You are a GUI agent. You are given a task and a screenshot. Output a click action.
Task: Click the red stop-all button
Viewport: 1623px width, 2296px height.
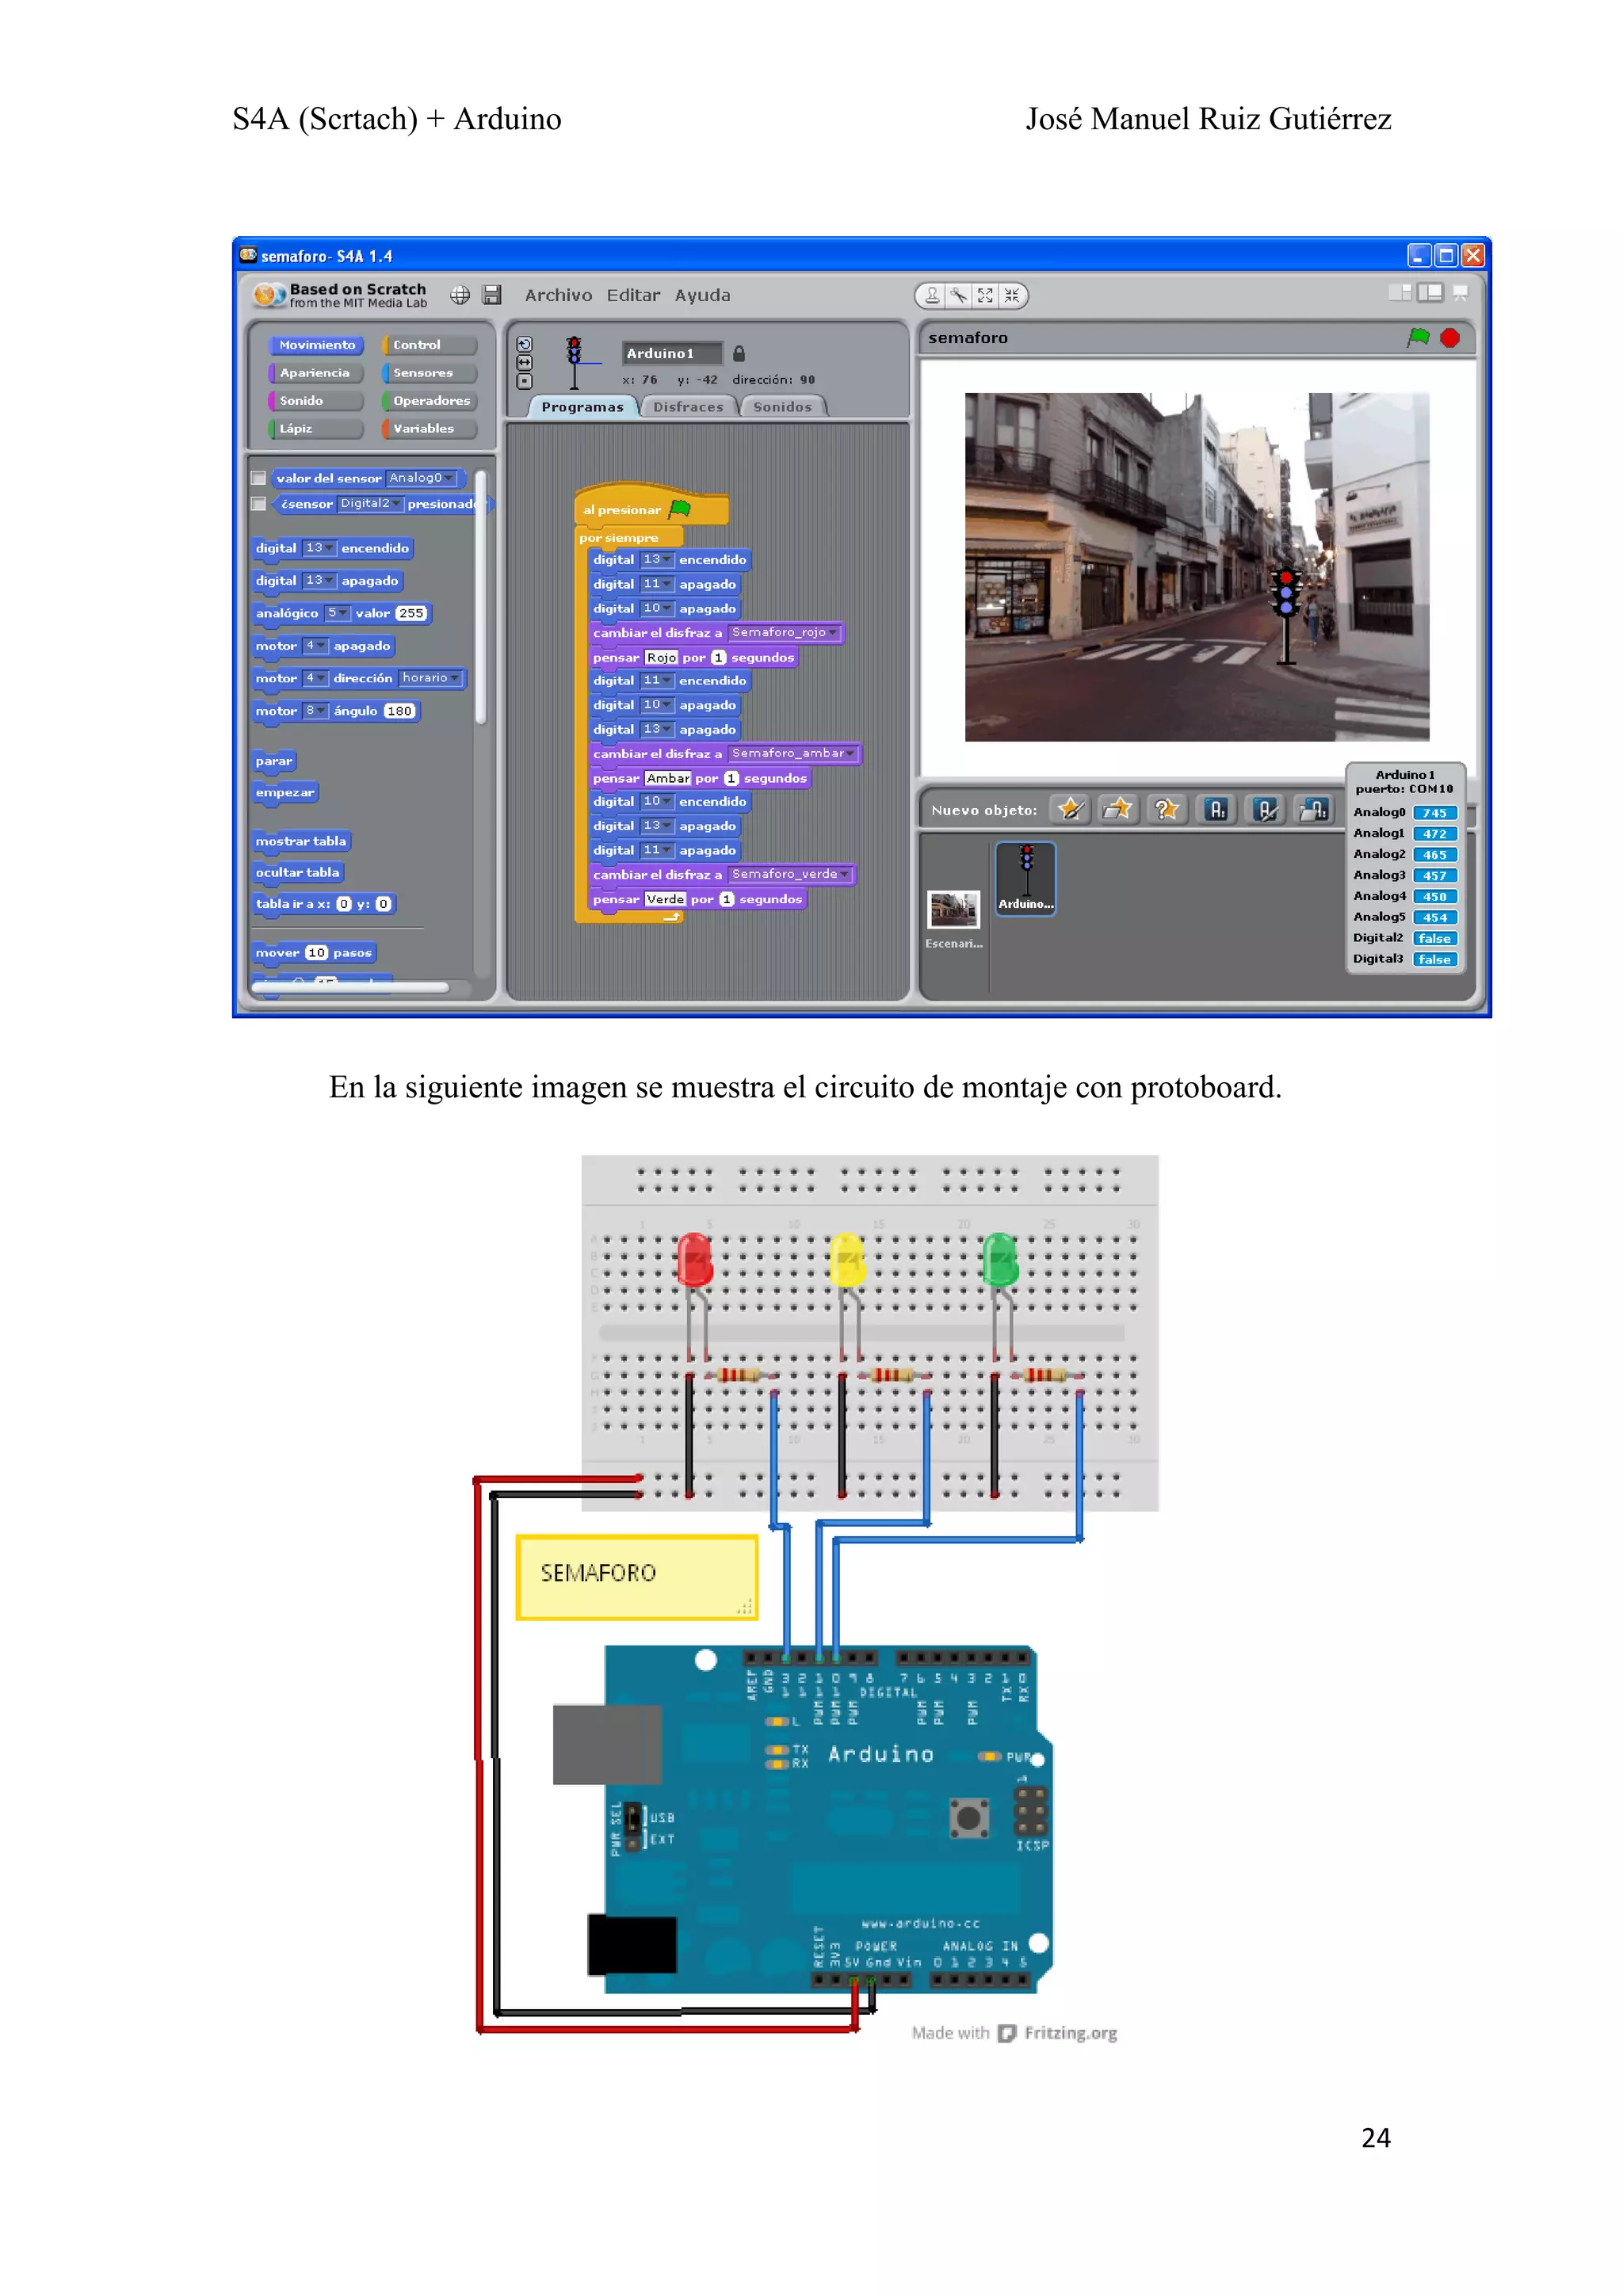(1450, 338)
